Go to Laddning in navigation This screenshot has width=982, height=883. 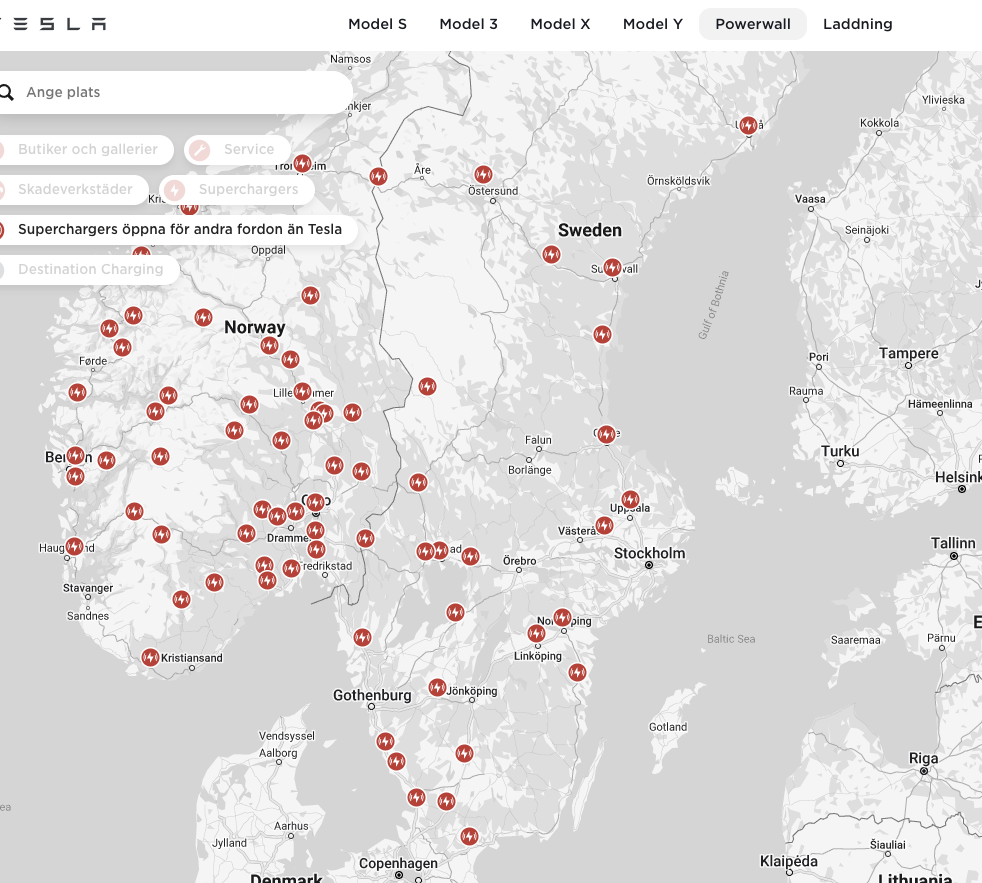[857, 24]
